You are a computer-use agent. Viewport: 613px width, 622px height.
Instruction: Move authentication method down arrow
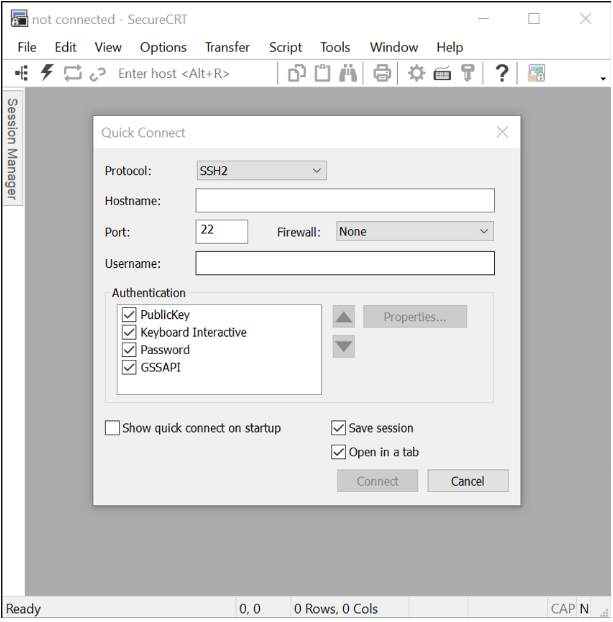coord(344,347)
